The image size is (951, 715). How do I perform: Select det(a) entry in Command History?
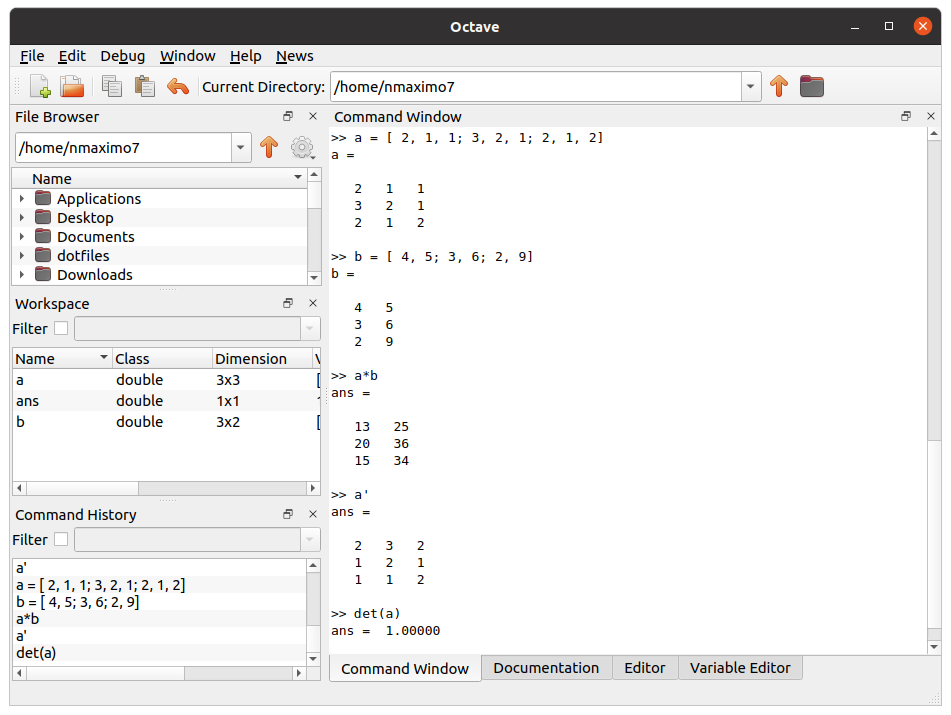(x=35, y=652)
